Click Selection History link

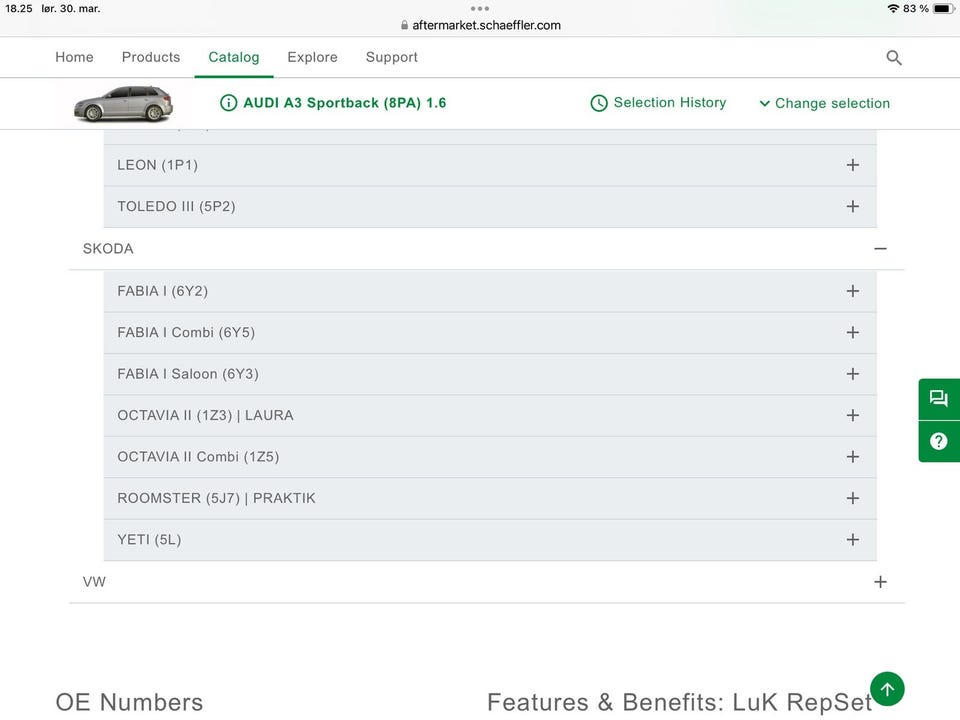click(670, 102)
